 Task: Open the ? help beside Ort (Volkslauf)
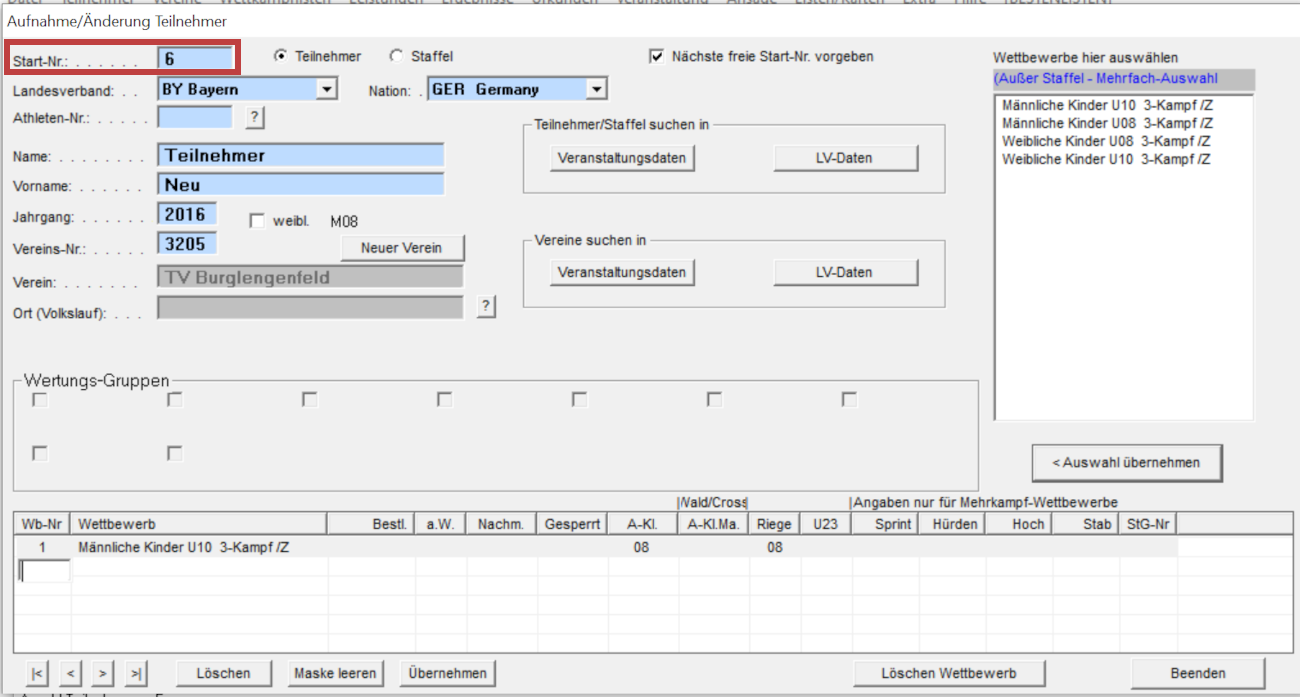(x=486, y=307)
